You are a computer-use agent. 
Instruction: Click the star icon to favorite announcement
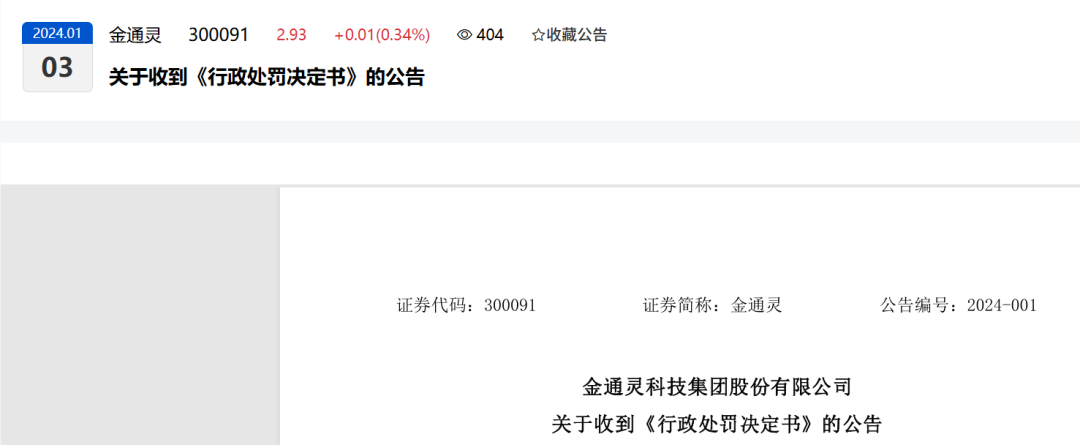[x=538, y=35]
